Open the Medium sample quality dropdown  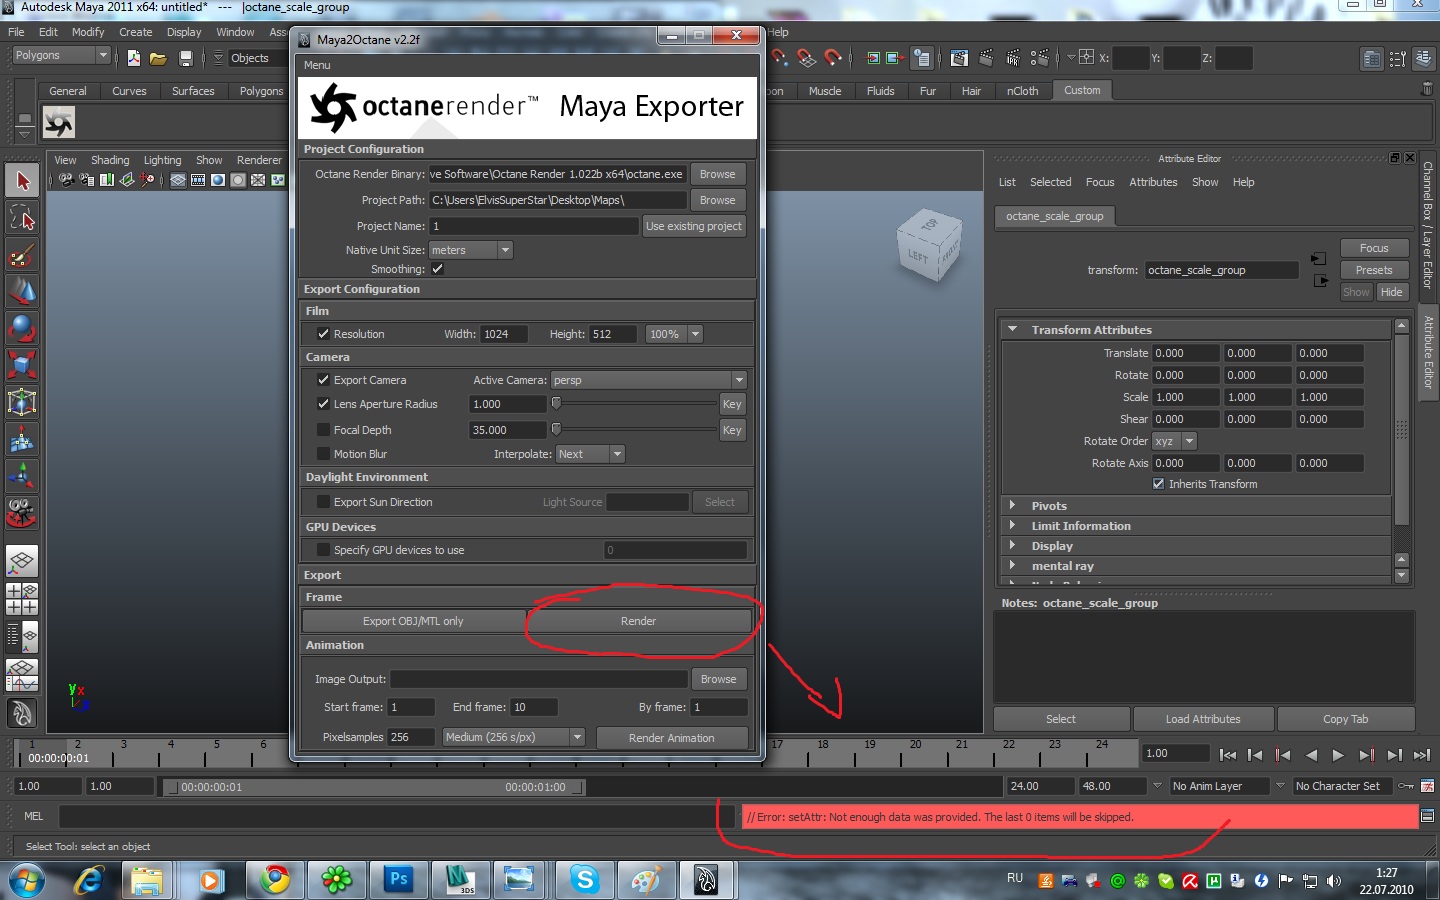click(x=513, y=737)
